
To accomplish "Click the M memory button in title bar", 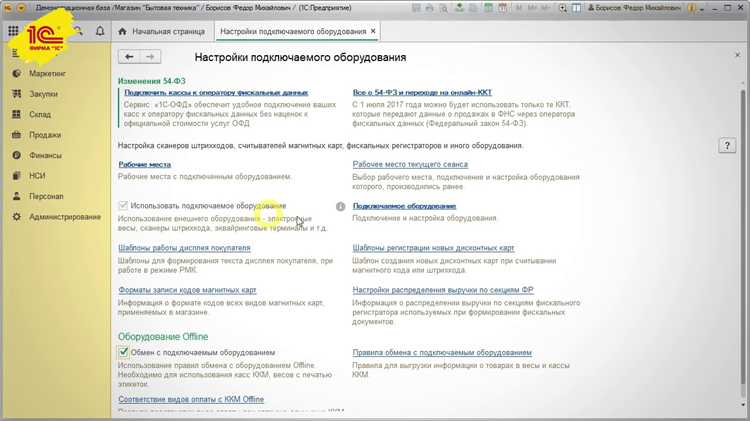I will click(519, 8).
